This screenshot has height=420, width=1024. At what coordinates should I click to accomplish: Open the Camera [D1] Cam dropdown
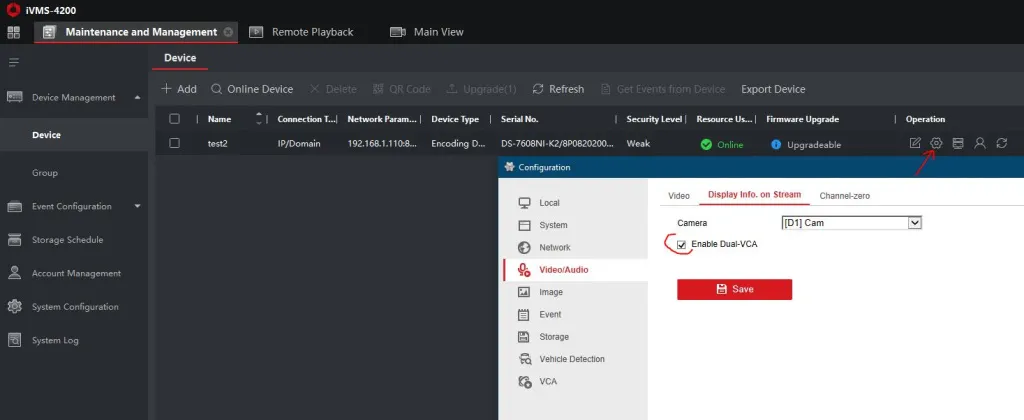click(914, 222)
